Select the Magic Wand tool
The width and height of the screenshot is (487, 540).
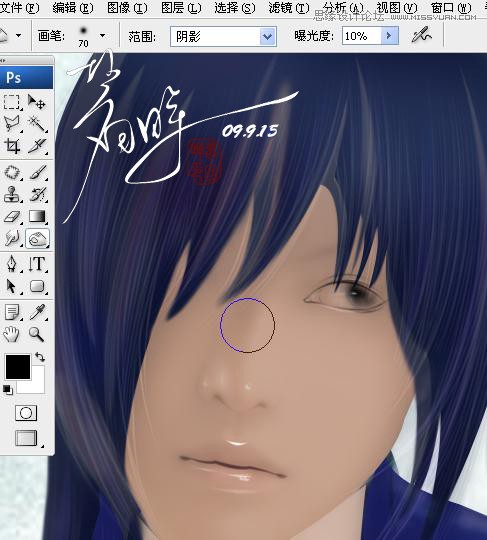(37, 124)
